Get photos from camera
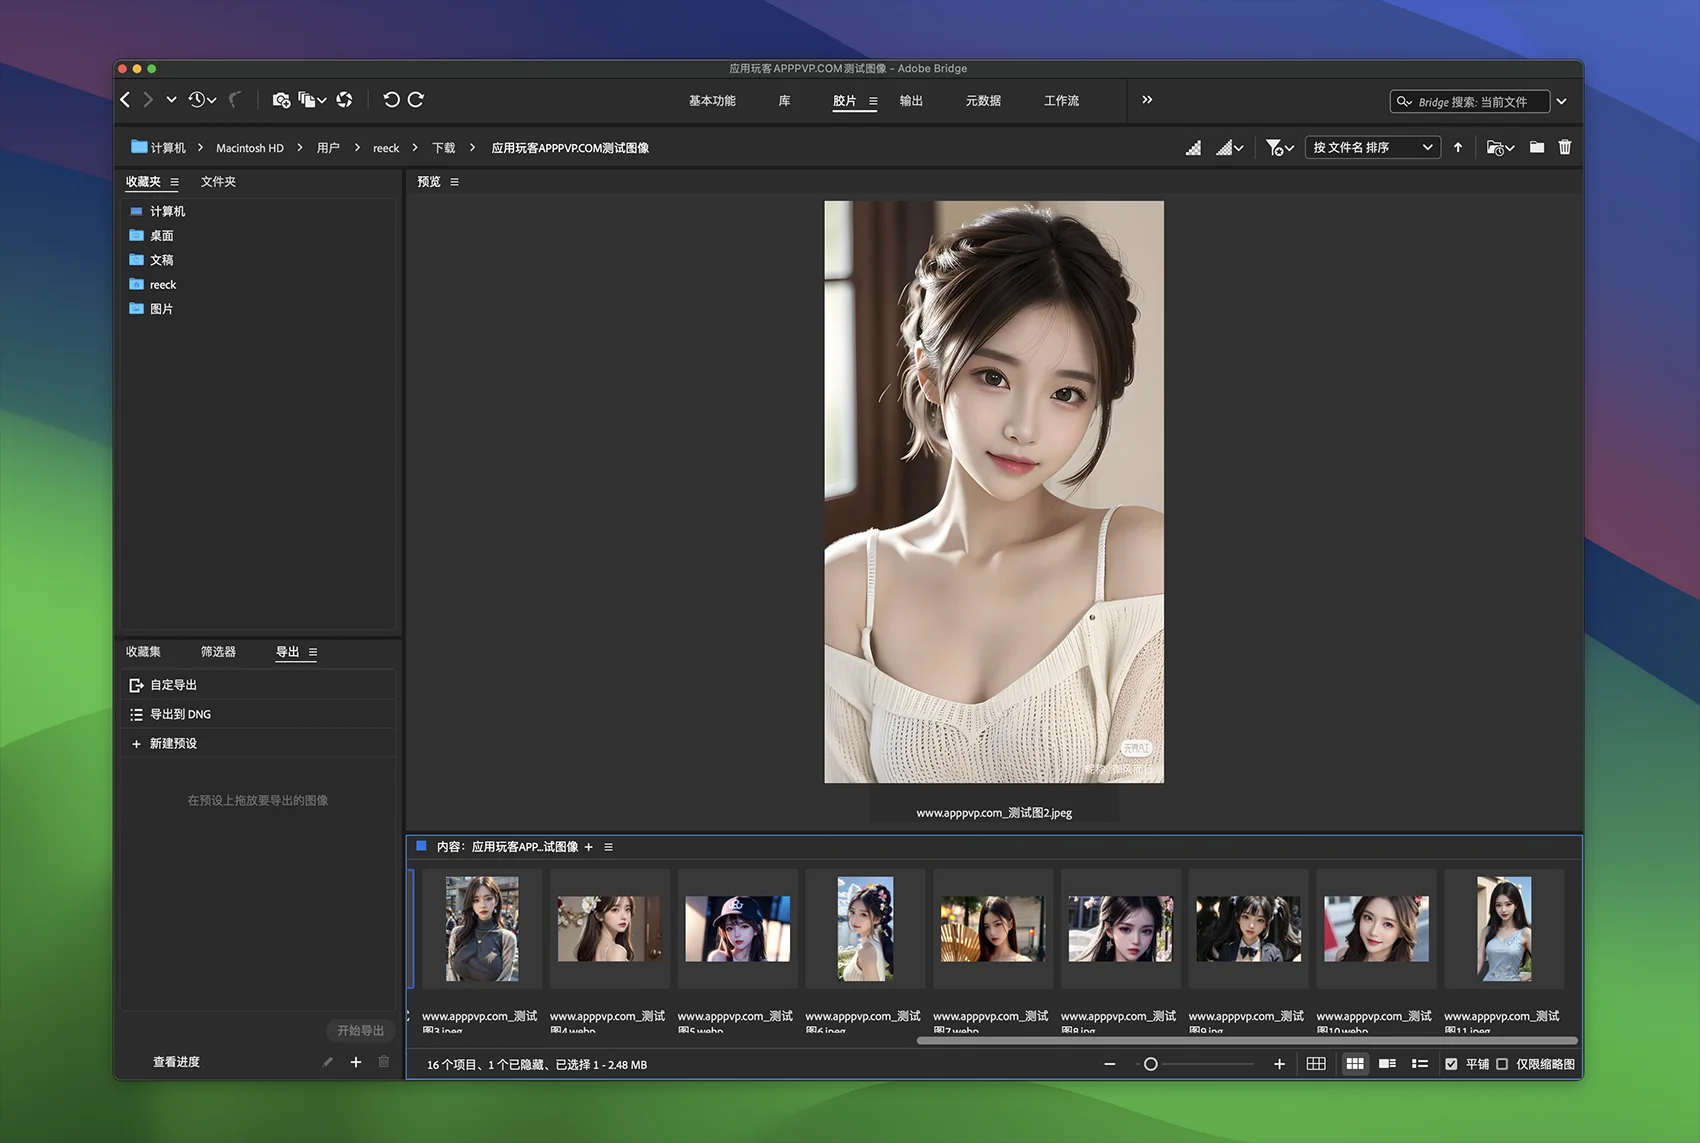The width and height of the screenshot is (1700, 1143). pyautogui.click(x=281, y=99)
